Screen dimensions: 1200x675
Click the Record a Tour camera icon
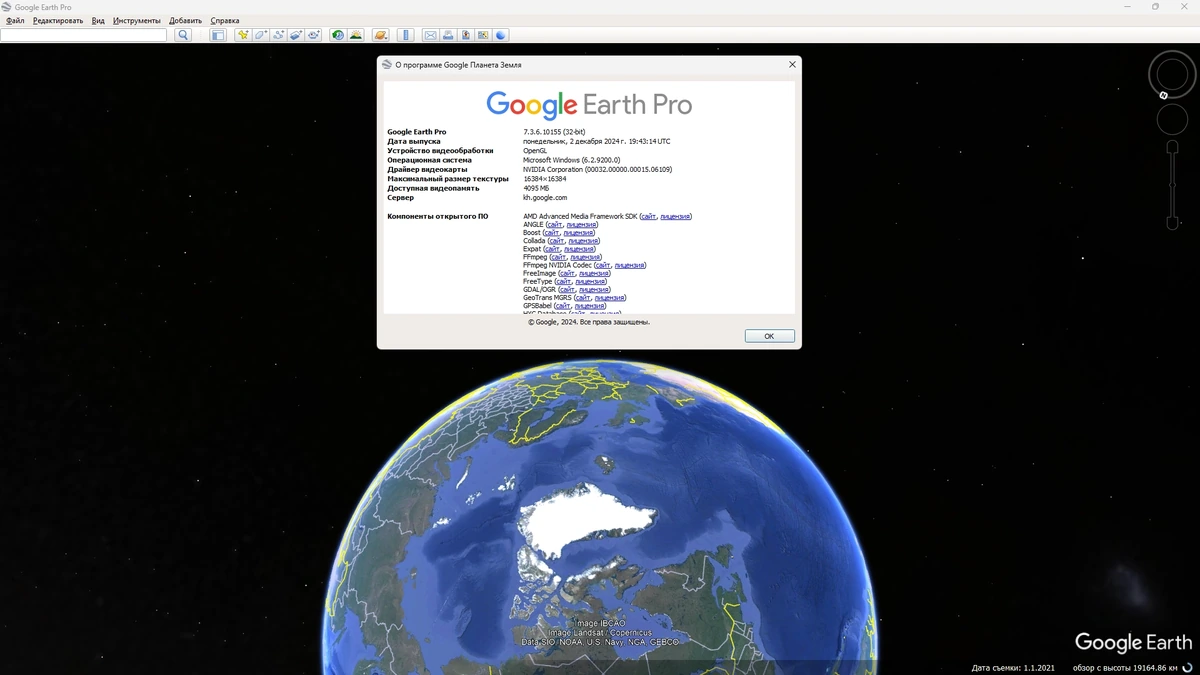pyautogui.click(x=314, y=35)
